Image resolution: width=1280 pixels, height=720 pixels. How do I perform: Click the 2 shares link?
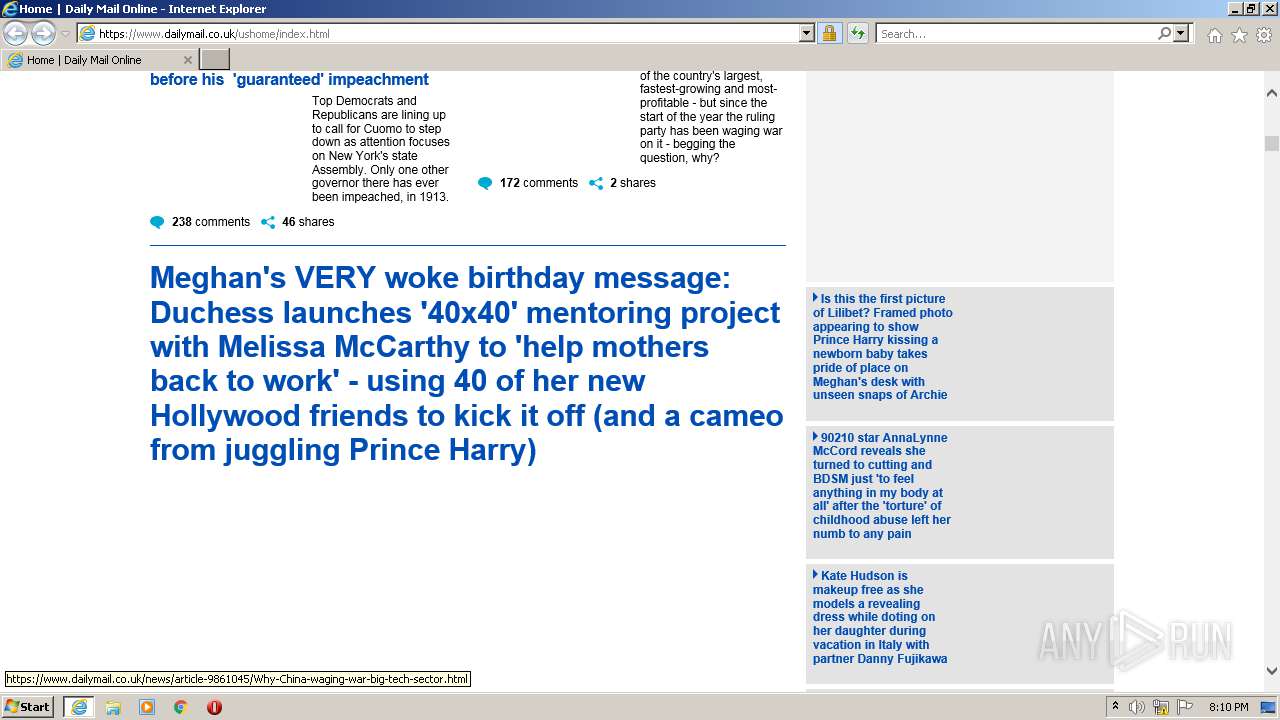[633, 183]
